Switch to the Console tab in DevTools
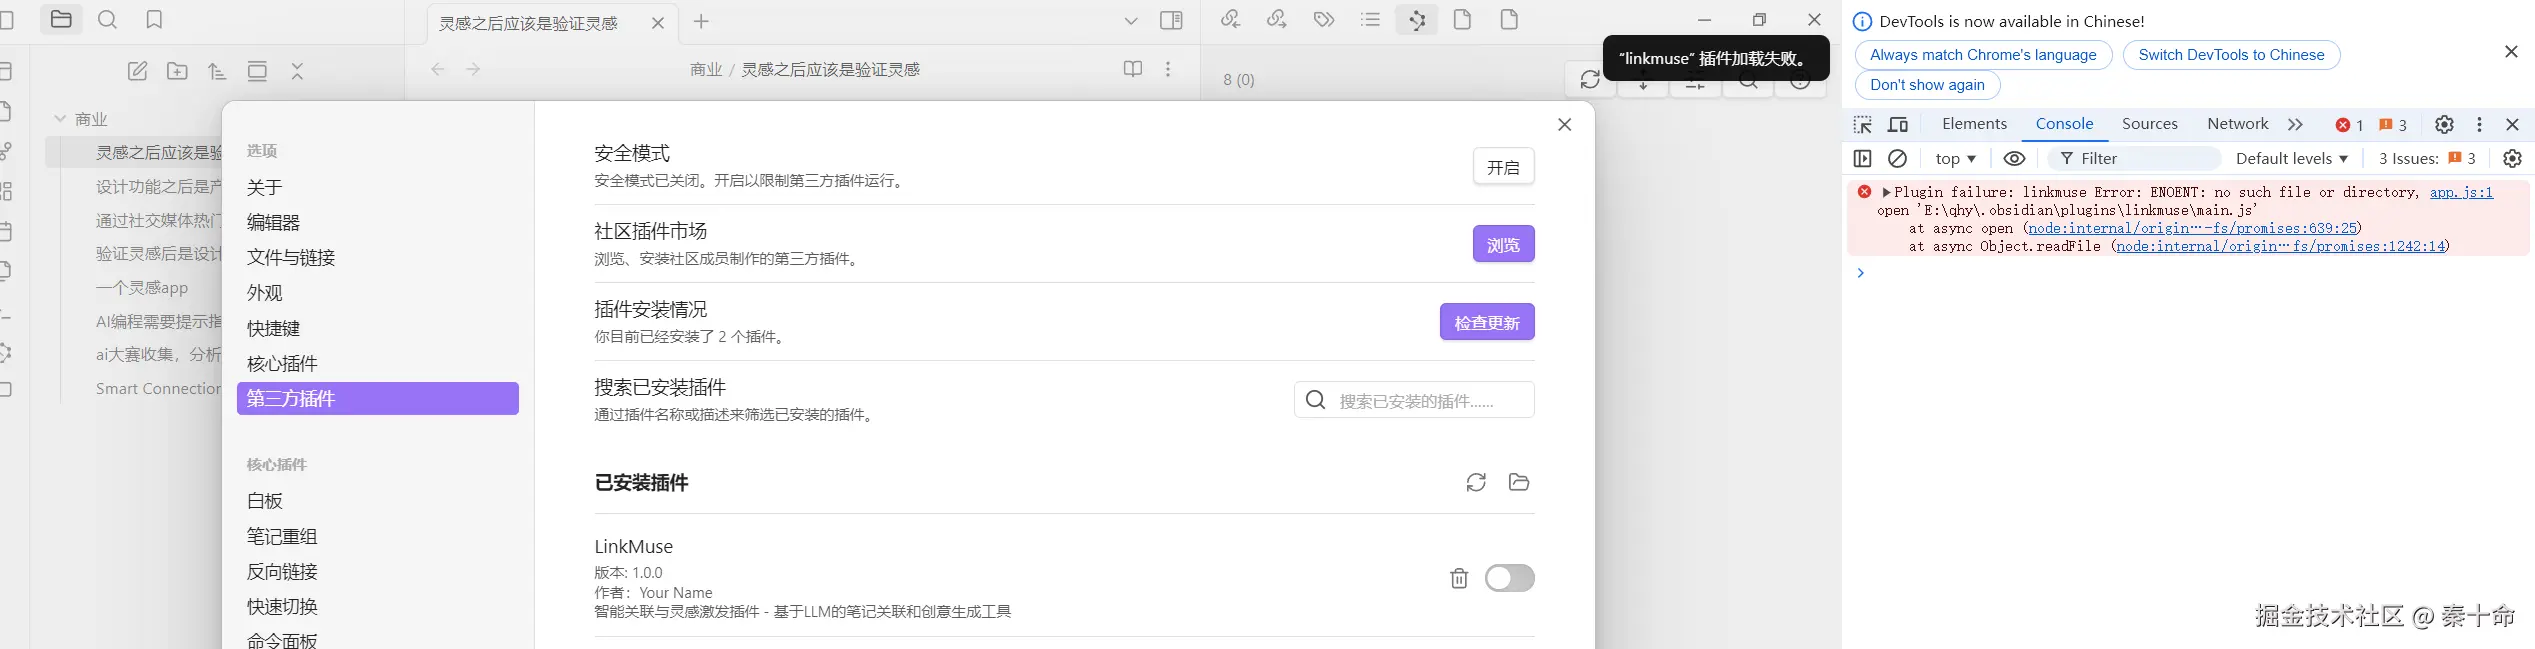Image resolution: width=2535 pixels, height=649 pixels. [x=2064, y=124]
